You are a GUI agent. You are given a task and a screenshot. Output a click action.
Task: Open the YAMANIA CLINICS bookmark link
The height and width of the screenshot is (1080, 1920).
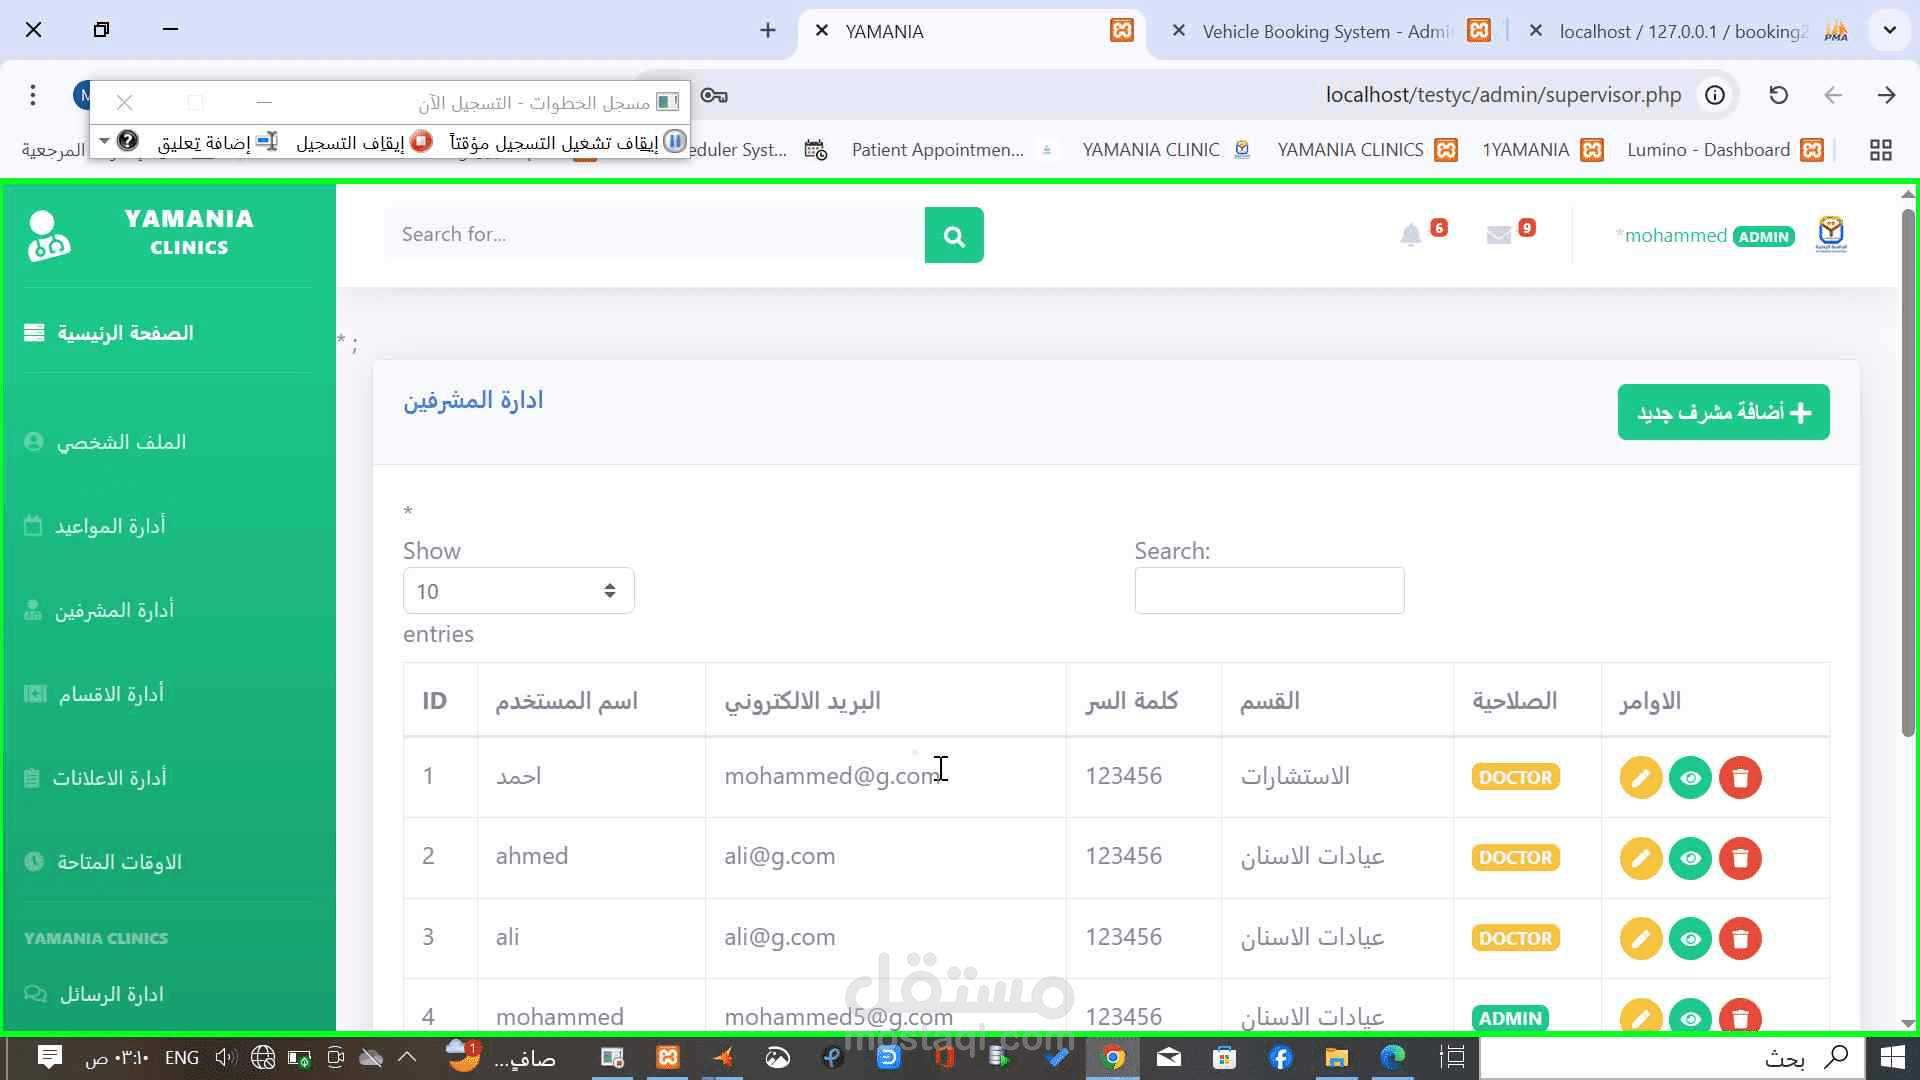coord(1350,150)
